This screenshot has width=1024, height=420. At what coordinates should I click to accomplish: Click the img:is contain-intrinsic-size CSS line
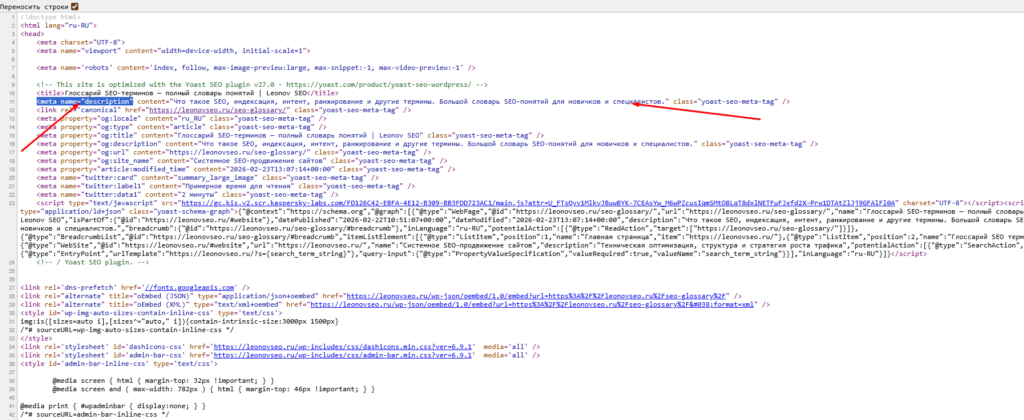click(179, 321)
